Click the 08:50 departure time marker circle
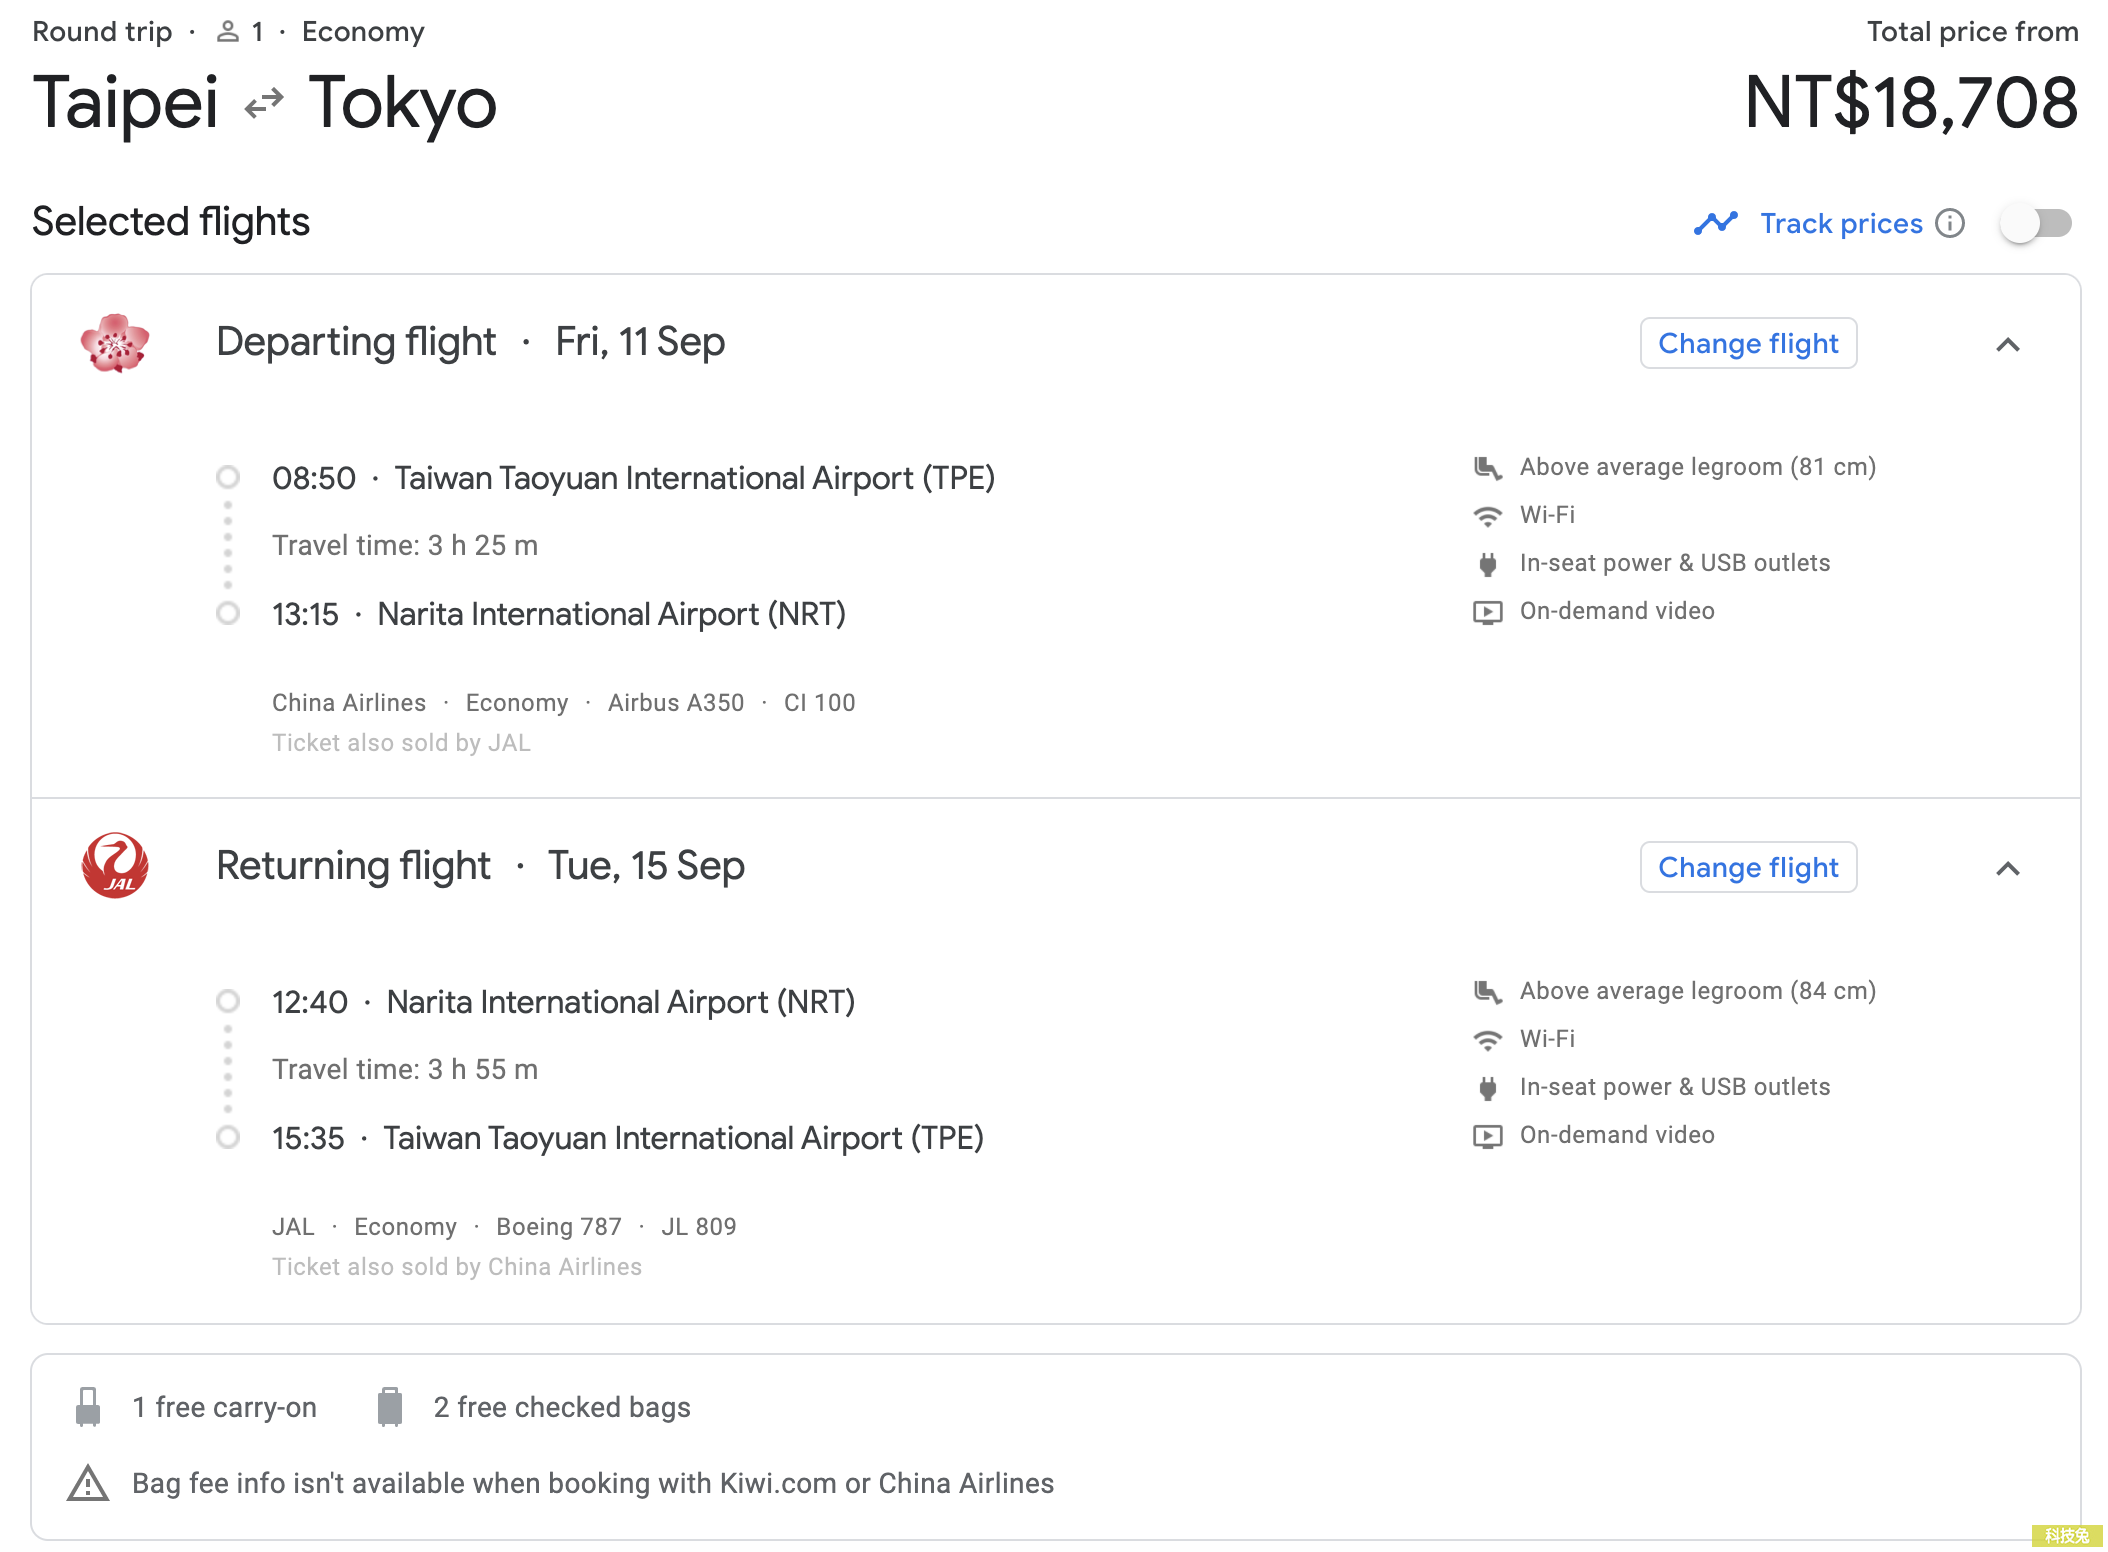The image size is (2108, 1552). click(x=228, y=477)
